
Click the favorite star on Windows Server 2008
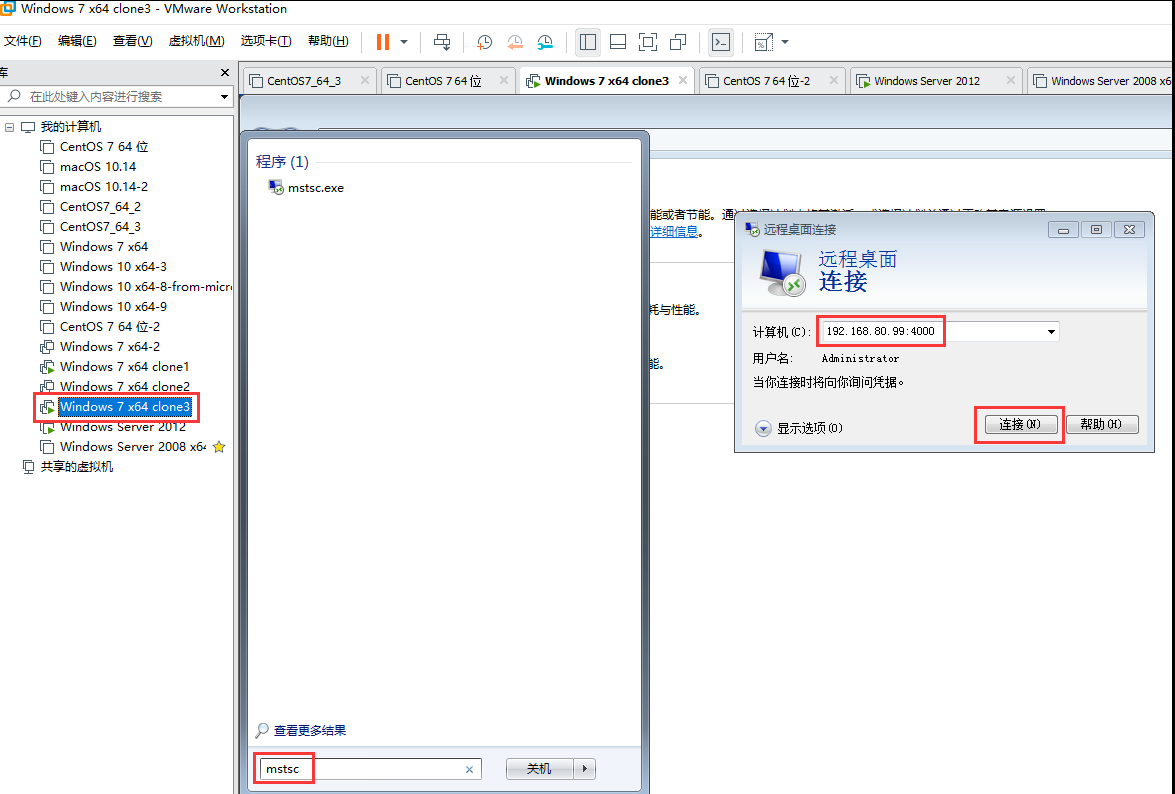[x=219, y=447]
